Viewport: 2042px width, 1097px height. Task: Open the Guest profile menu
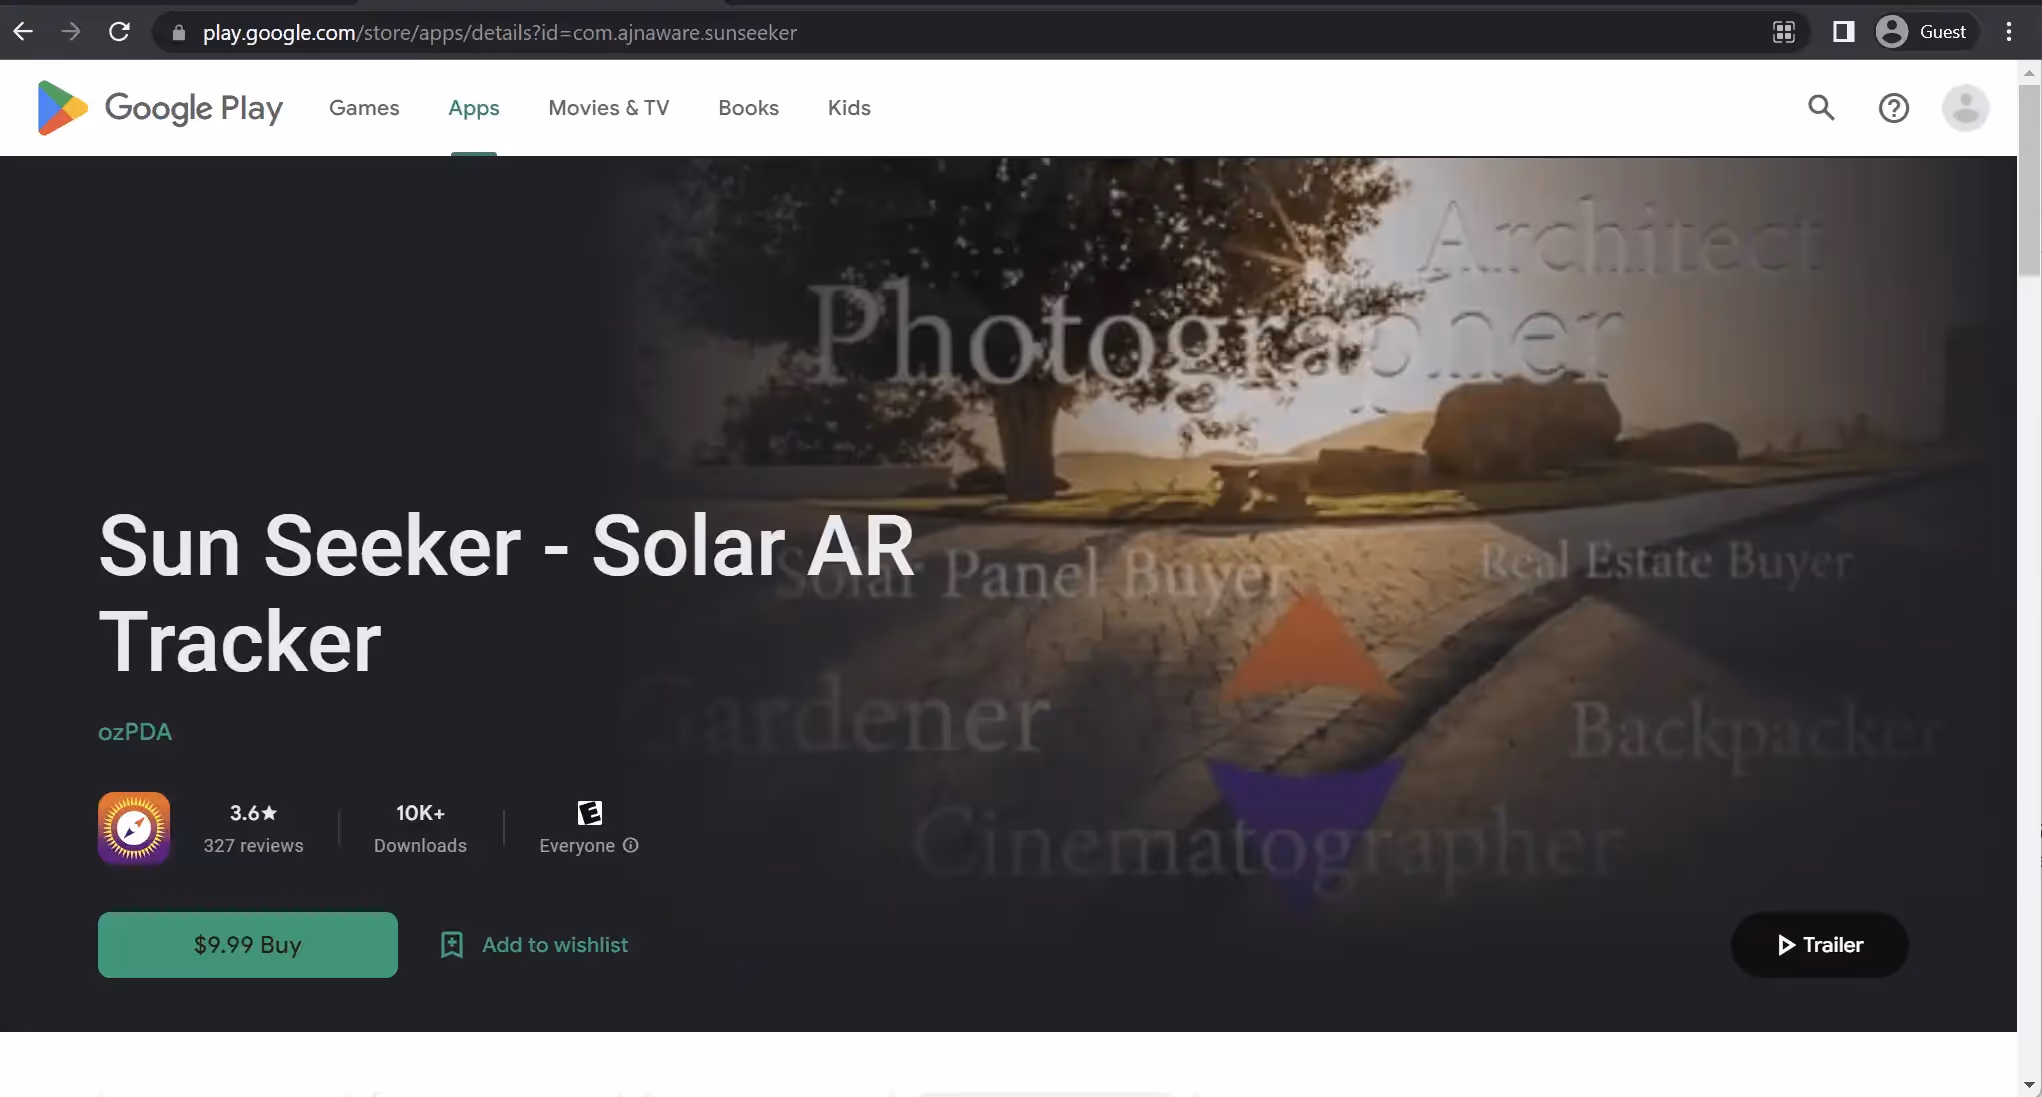pos(1924,31)
